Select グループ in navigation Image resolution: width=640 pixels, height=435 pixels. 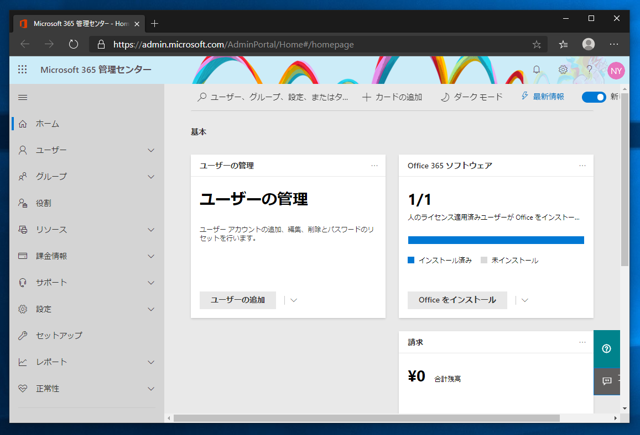point(51,177)
